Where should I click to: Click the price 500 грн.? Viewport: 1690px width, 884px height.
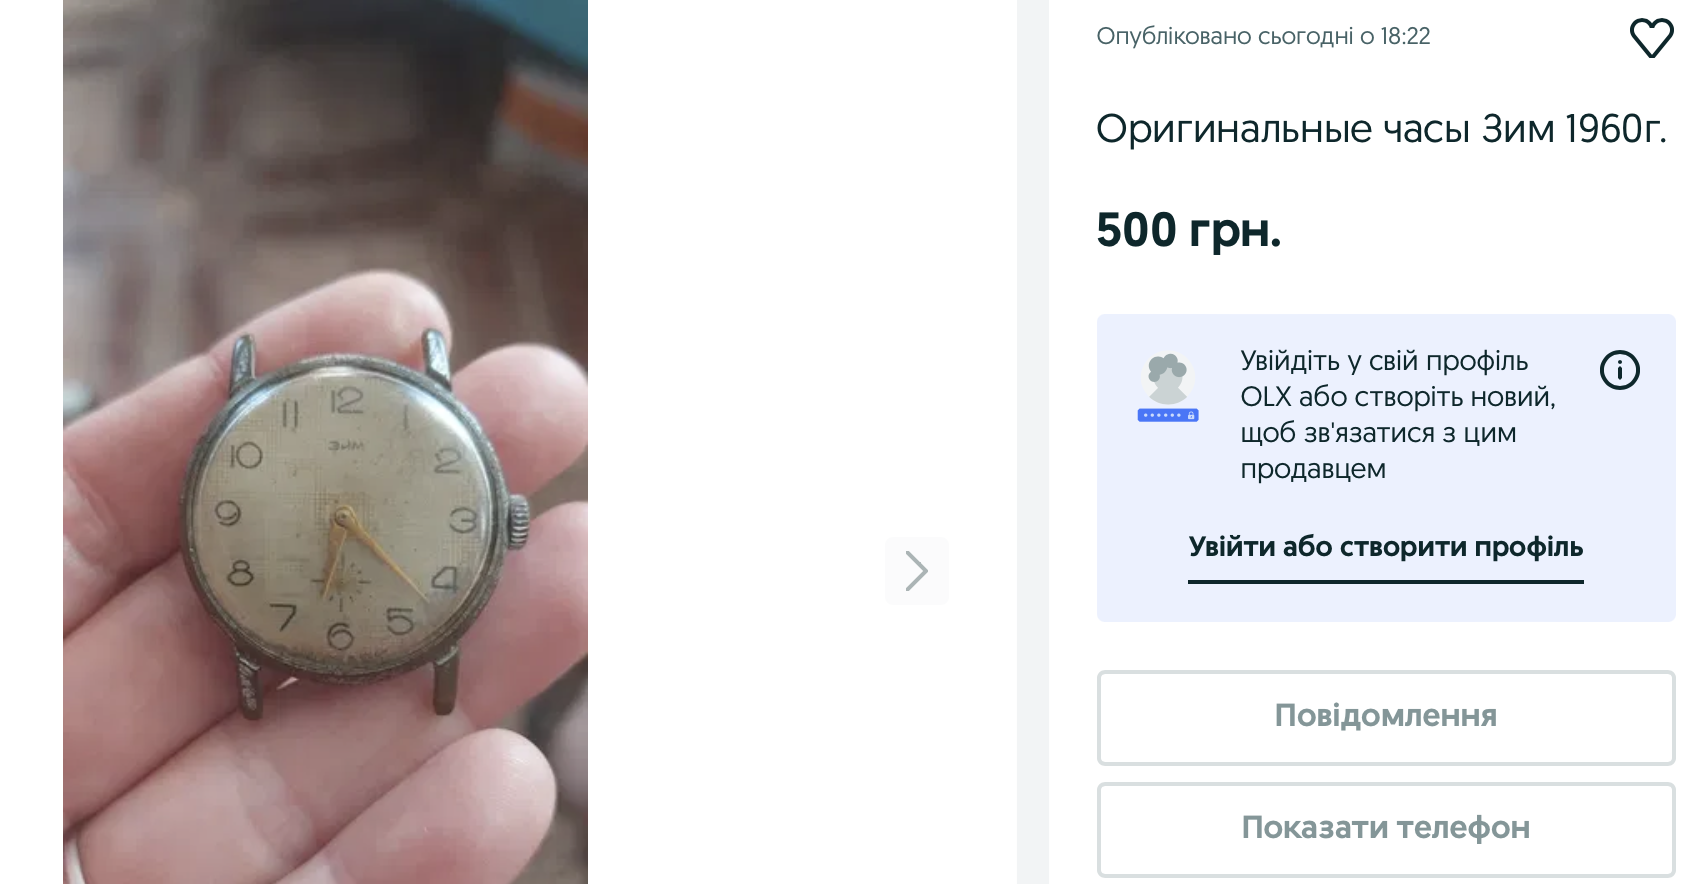click(1188, 230)
